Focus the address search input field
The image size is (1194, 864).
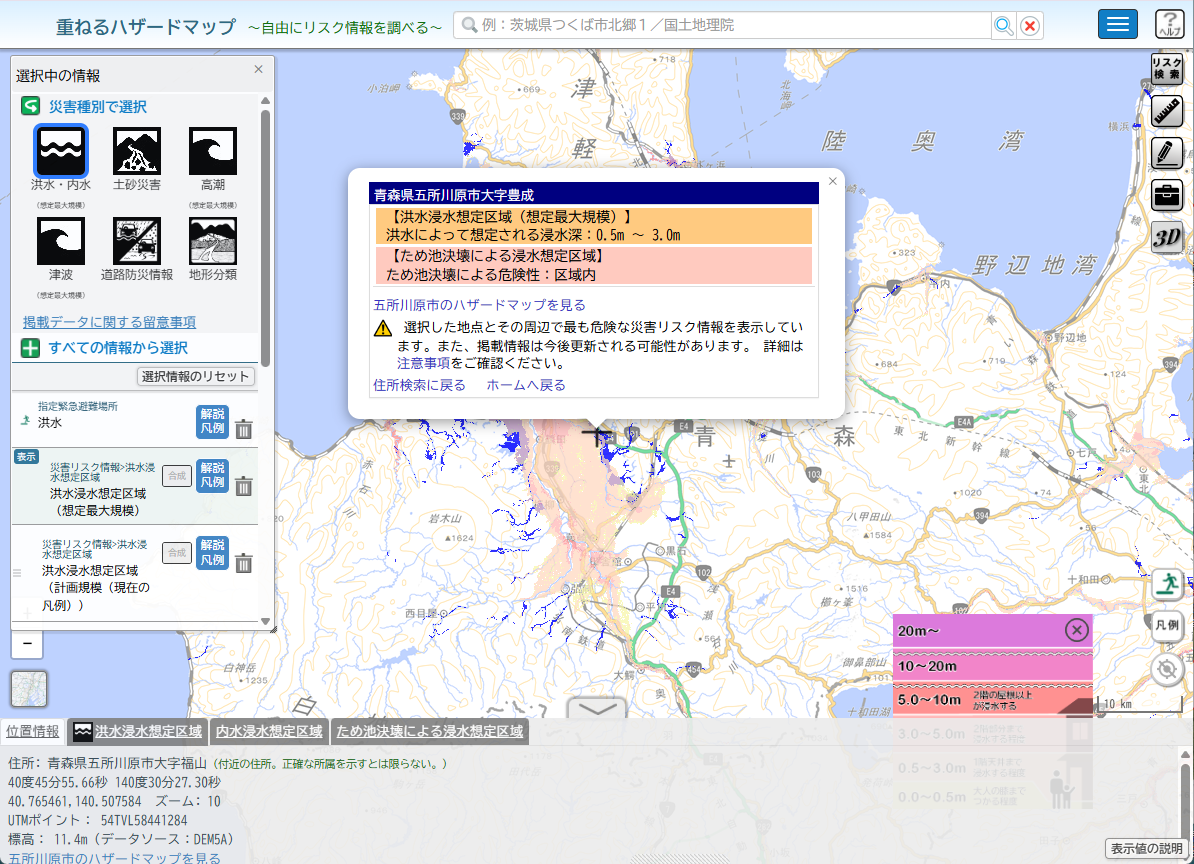pyautogui.click(x=723, y=26)
